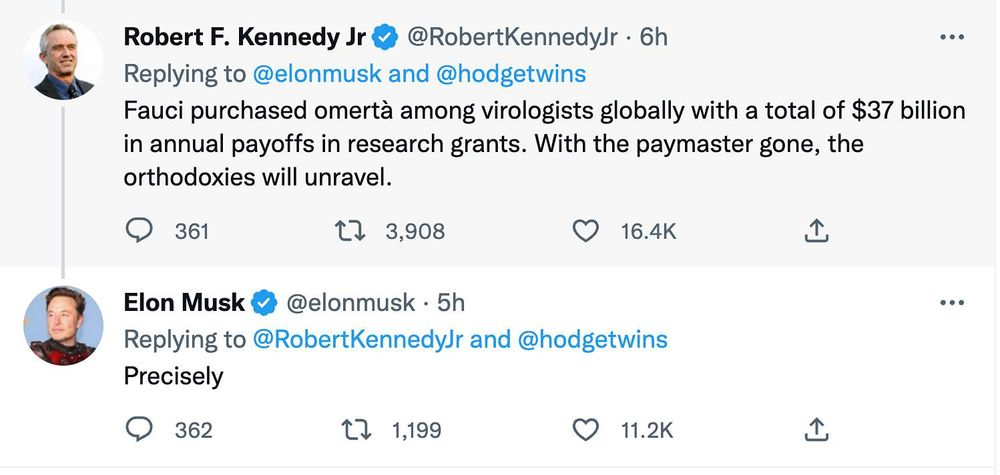The height and width of the screenshot is (475, 1000).
Task: Like Elon Musk's 'Precisely' tweet
Action: pos(583,430)
